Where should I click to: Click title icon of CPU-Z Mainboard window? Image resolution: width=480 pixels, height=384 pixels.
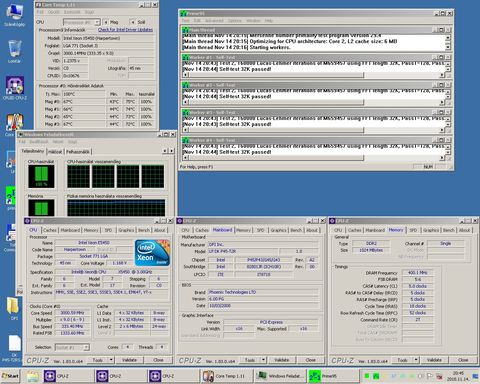click(180, 221)
